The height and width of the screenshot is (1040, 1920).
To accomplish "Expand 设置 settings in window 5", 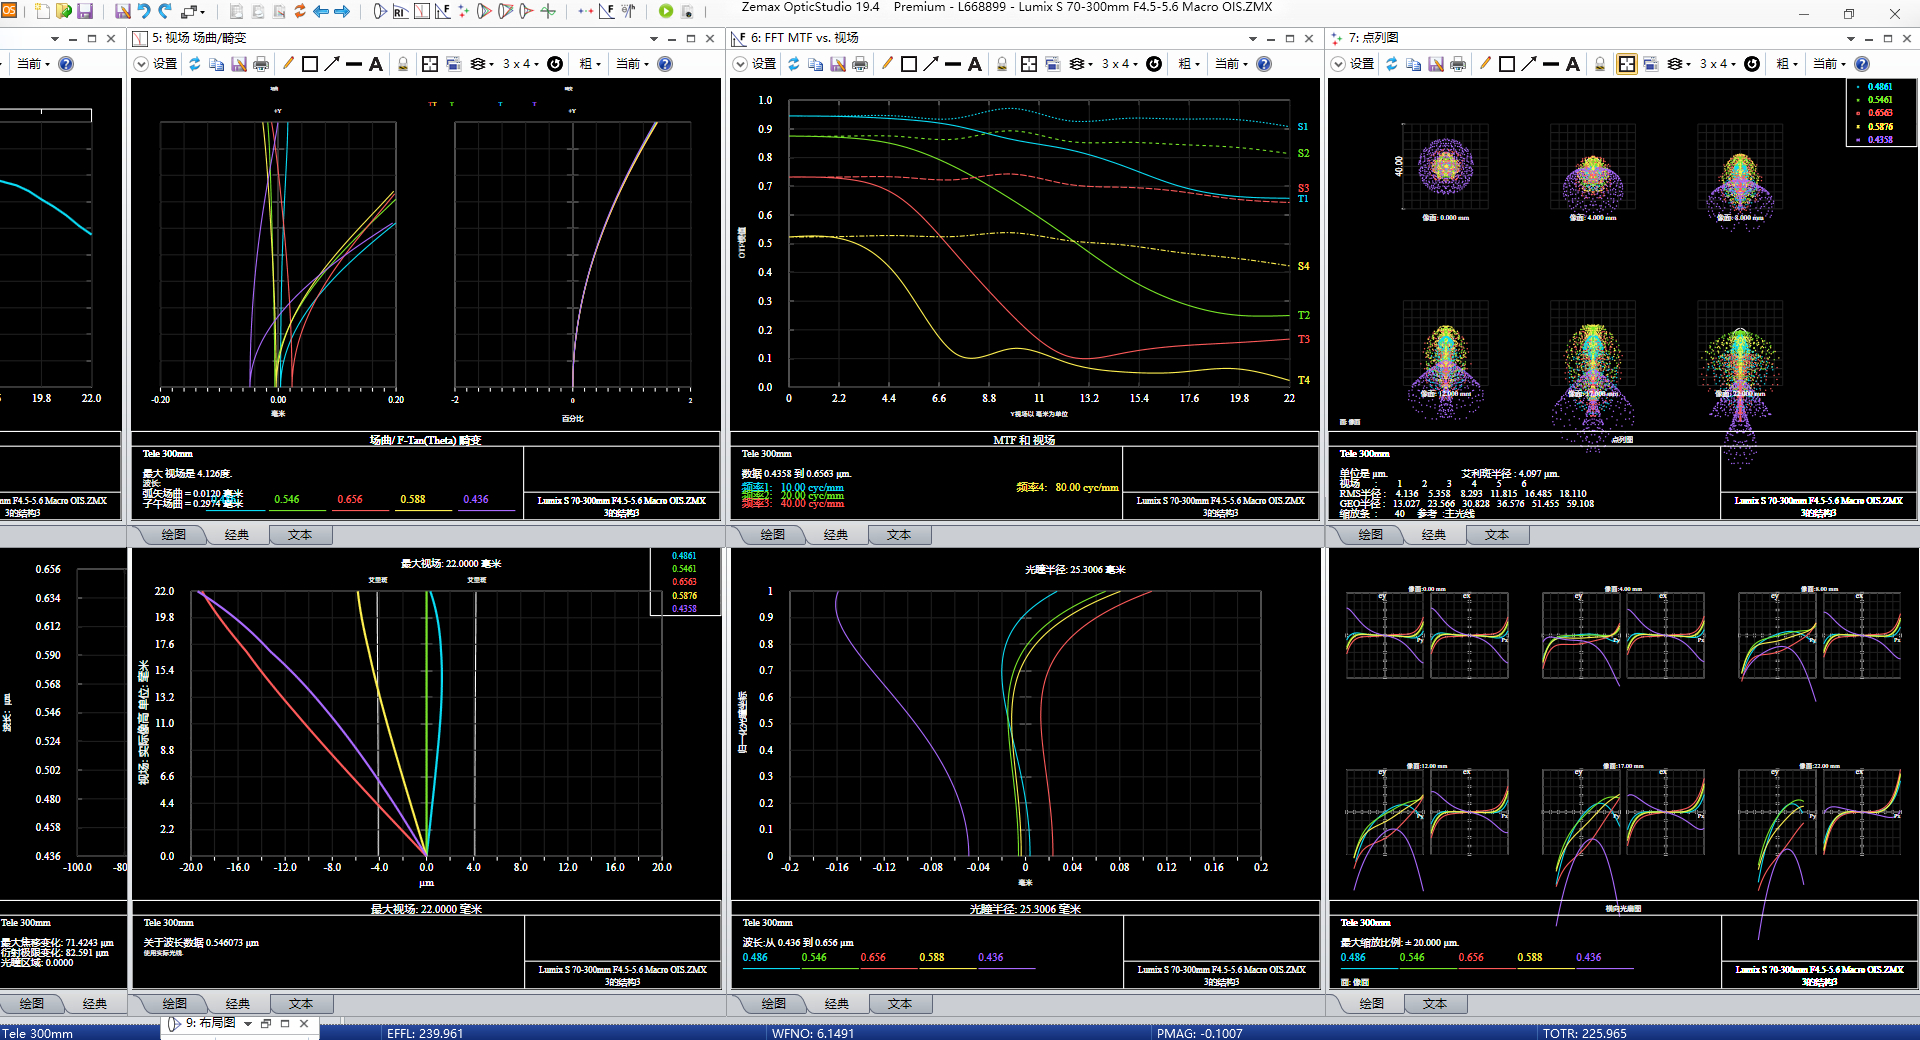I will (x=155, y=64).
